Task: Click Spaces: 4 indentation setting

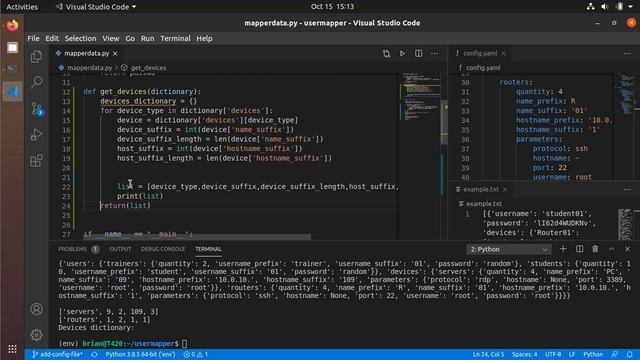Action: click(524, 354)
